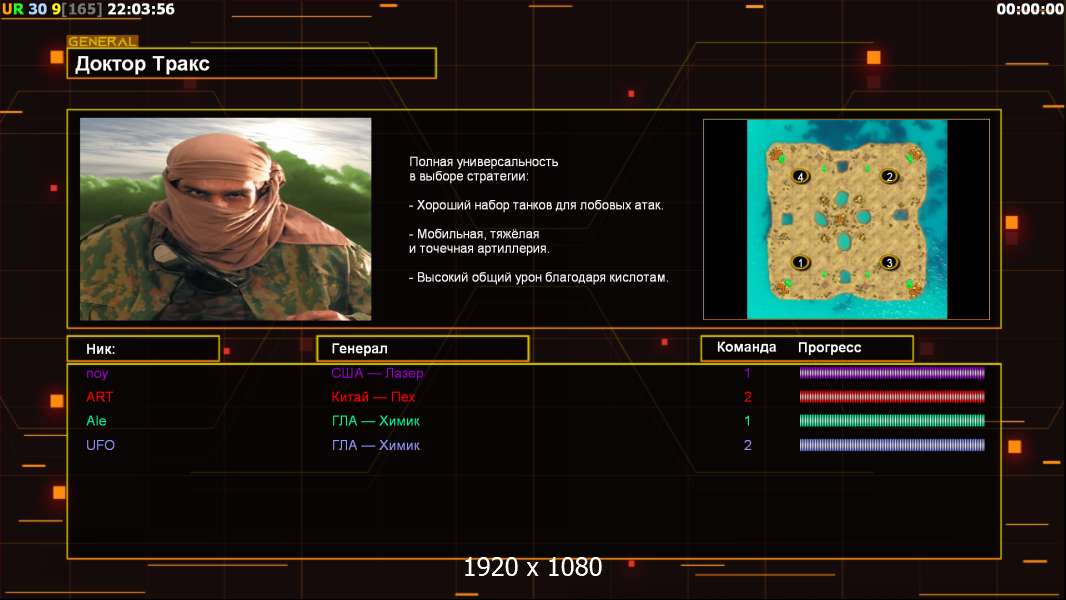Click the tanks description line
Image resolution: width=1066 pixels, height=600 pixels.
[x=536, y=205]
